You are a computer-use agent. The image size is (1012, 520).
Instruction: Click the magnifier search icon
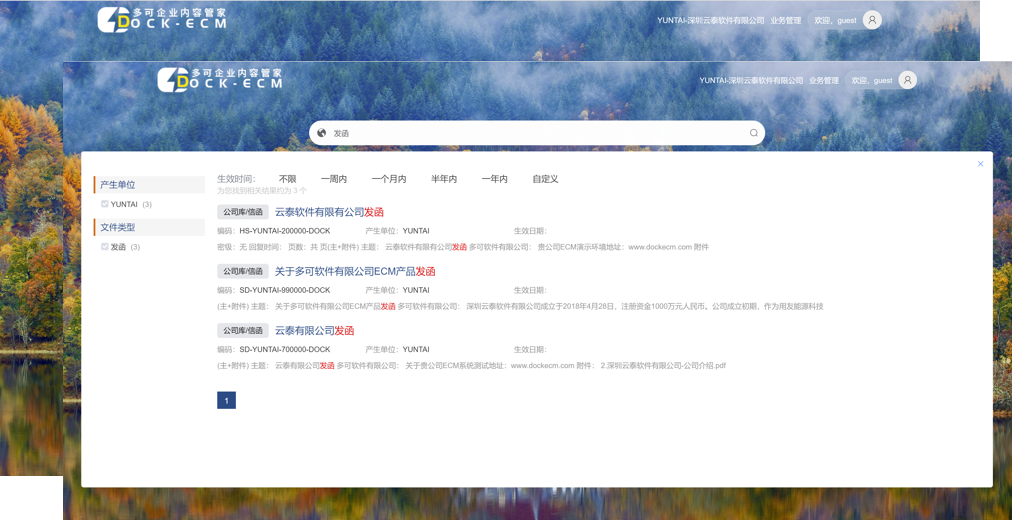tap(753, 133)
